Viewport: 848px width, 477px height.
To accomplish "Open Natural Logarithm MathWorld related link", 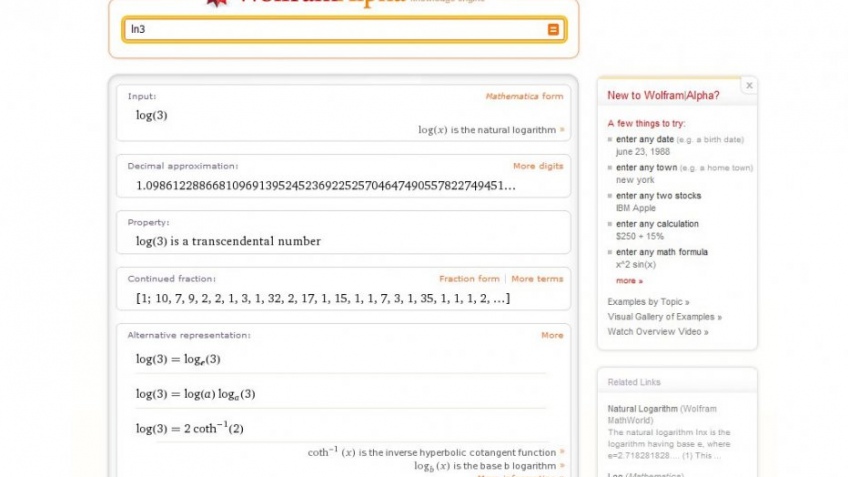I will coord(661,414).
